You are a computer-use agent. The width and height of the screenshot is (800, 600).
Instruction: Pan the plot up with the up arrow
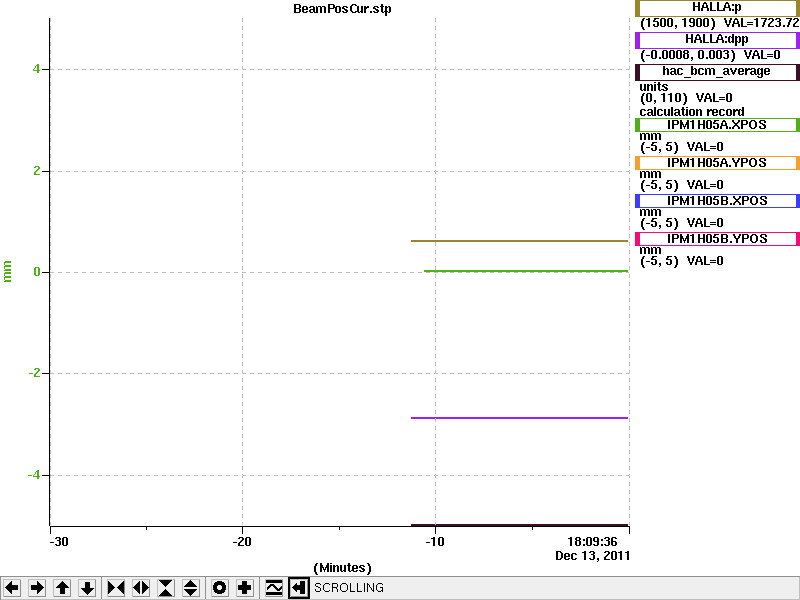62,588
